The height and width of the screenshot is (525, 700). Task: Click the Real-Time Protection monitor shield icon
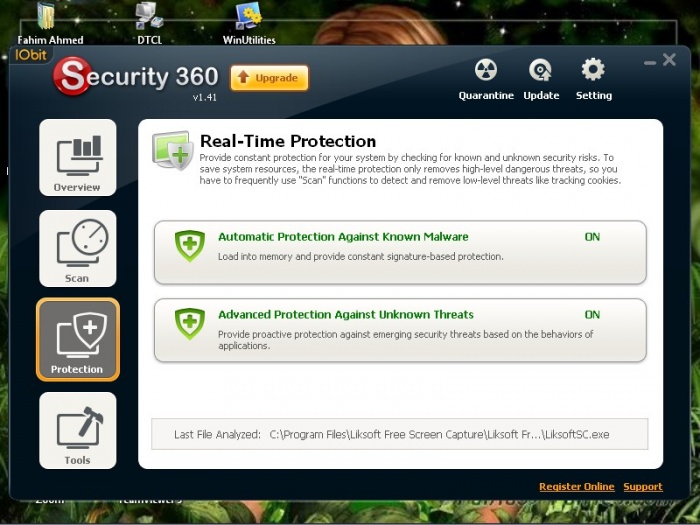(172, 150)
